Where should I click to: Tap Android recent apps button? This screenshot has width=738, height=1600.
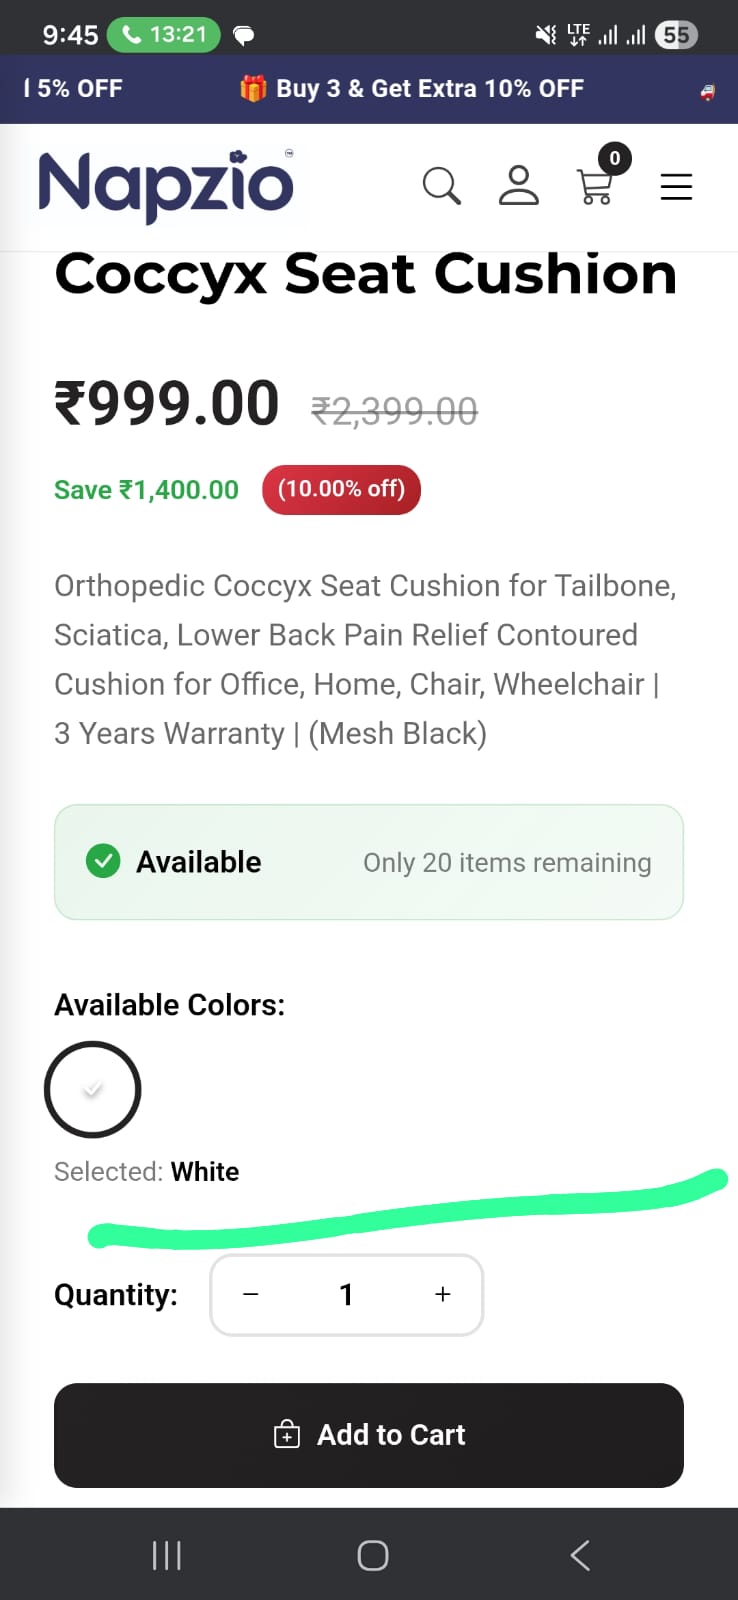tap(166, 1555)
